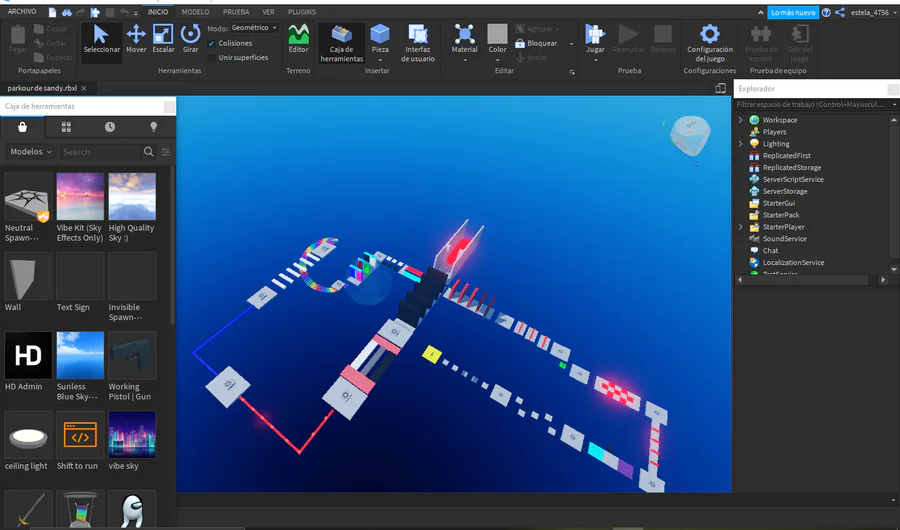Open the toolbox Inventory grid tab
The width and height of the screenshot is (900, 530).
[x=66, y=127]
